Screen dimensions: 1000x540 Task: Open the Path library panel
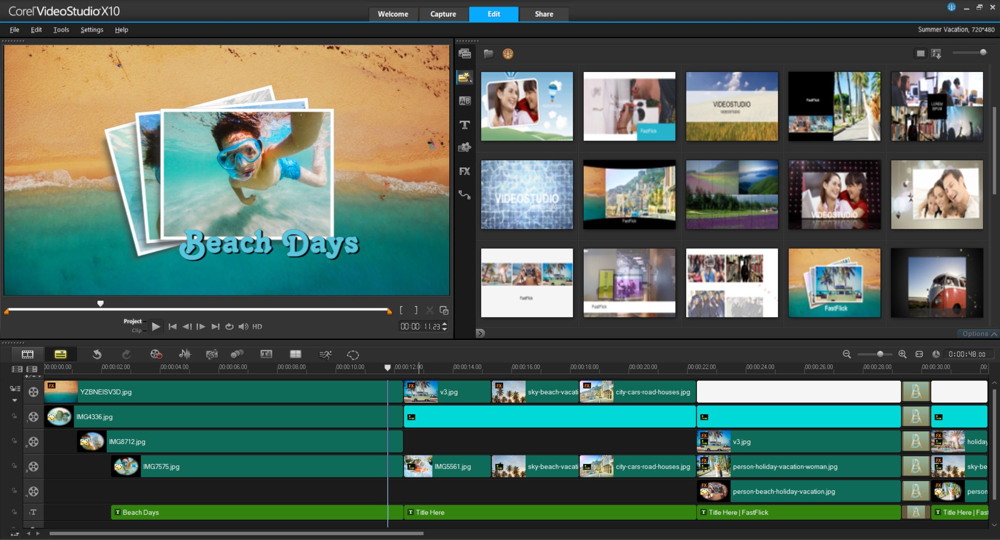(x=465, y=195)
